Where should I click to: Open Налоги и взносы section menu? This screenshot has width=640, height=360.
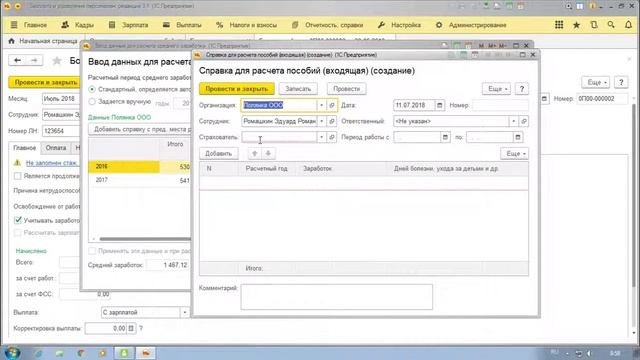(x=247, y=25)
